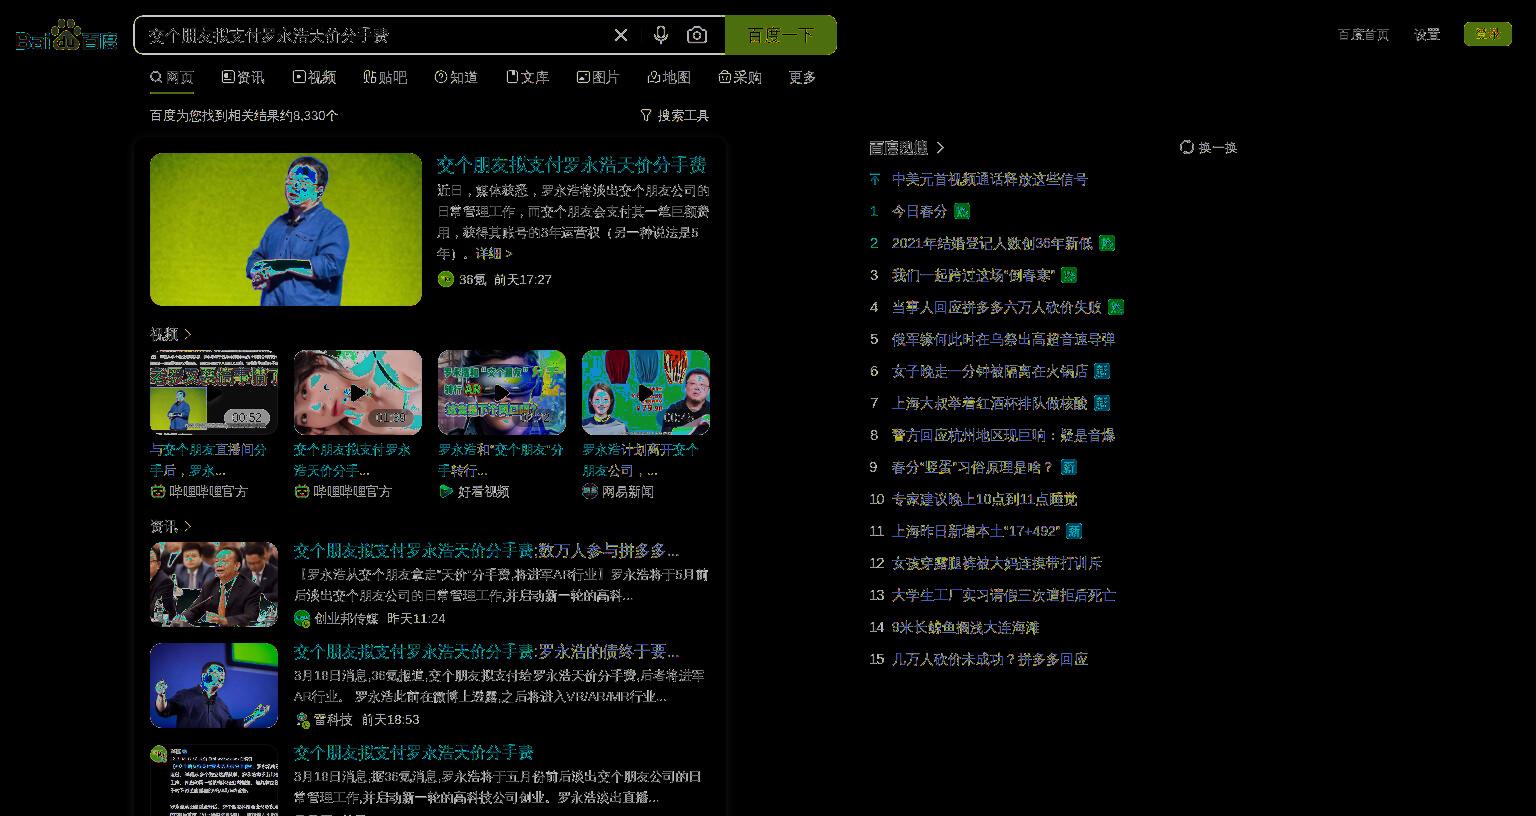1536x816 pixels.
Task: Open the 贴吧 tab
Action: (385, 77)
